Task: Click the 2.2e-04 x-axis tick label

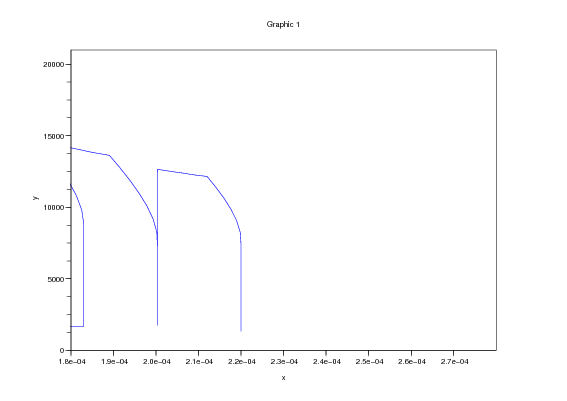Action: (x=242, y=362)
